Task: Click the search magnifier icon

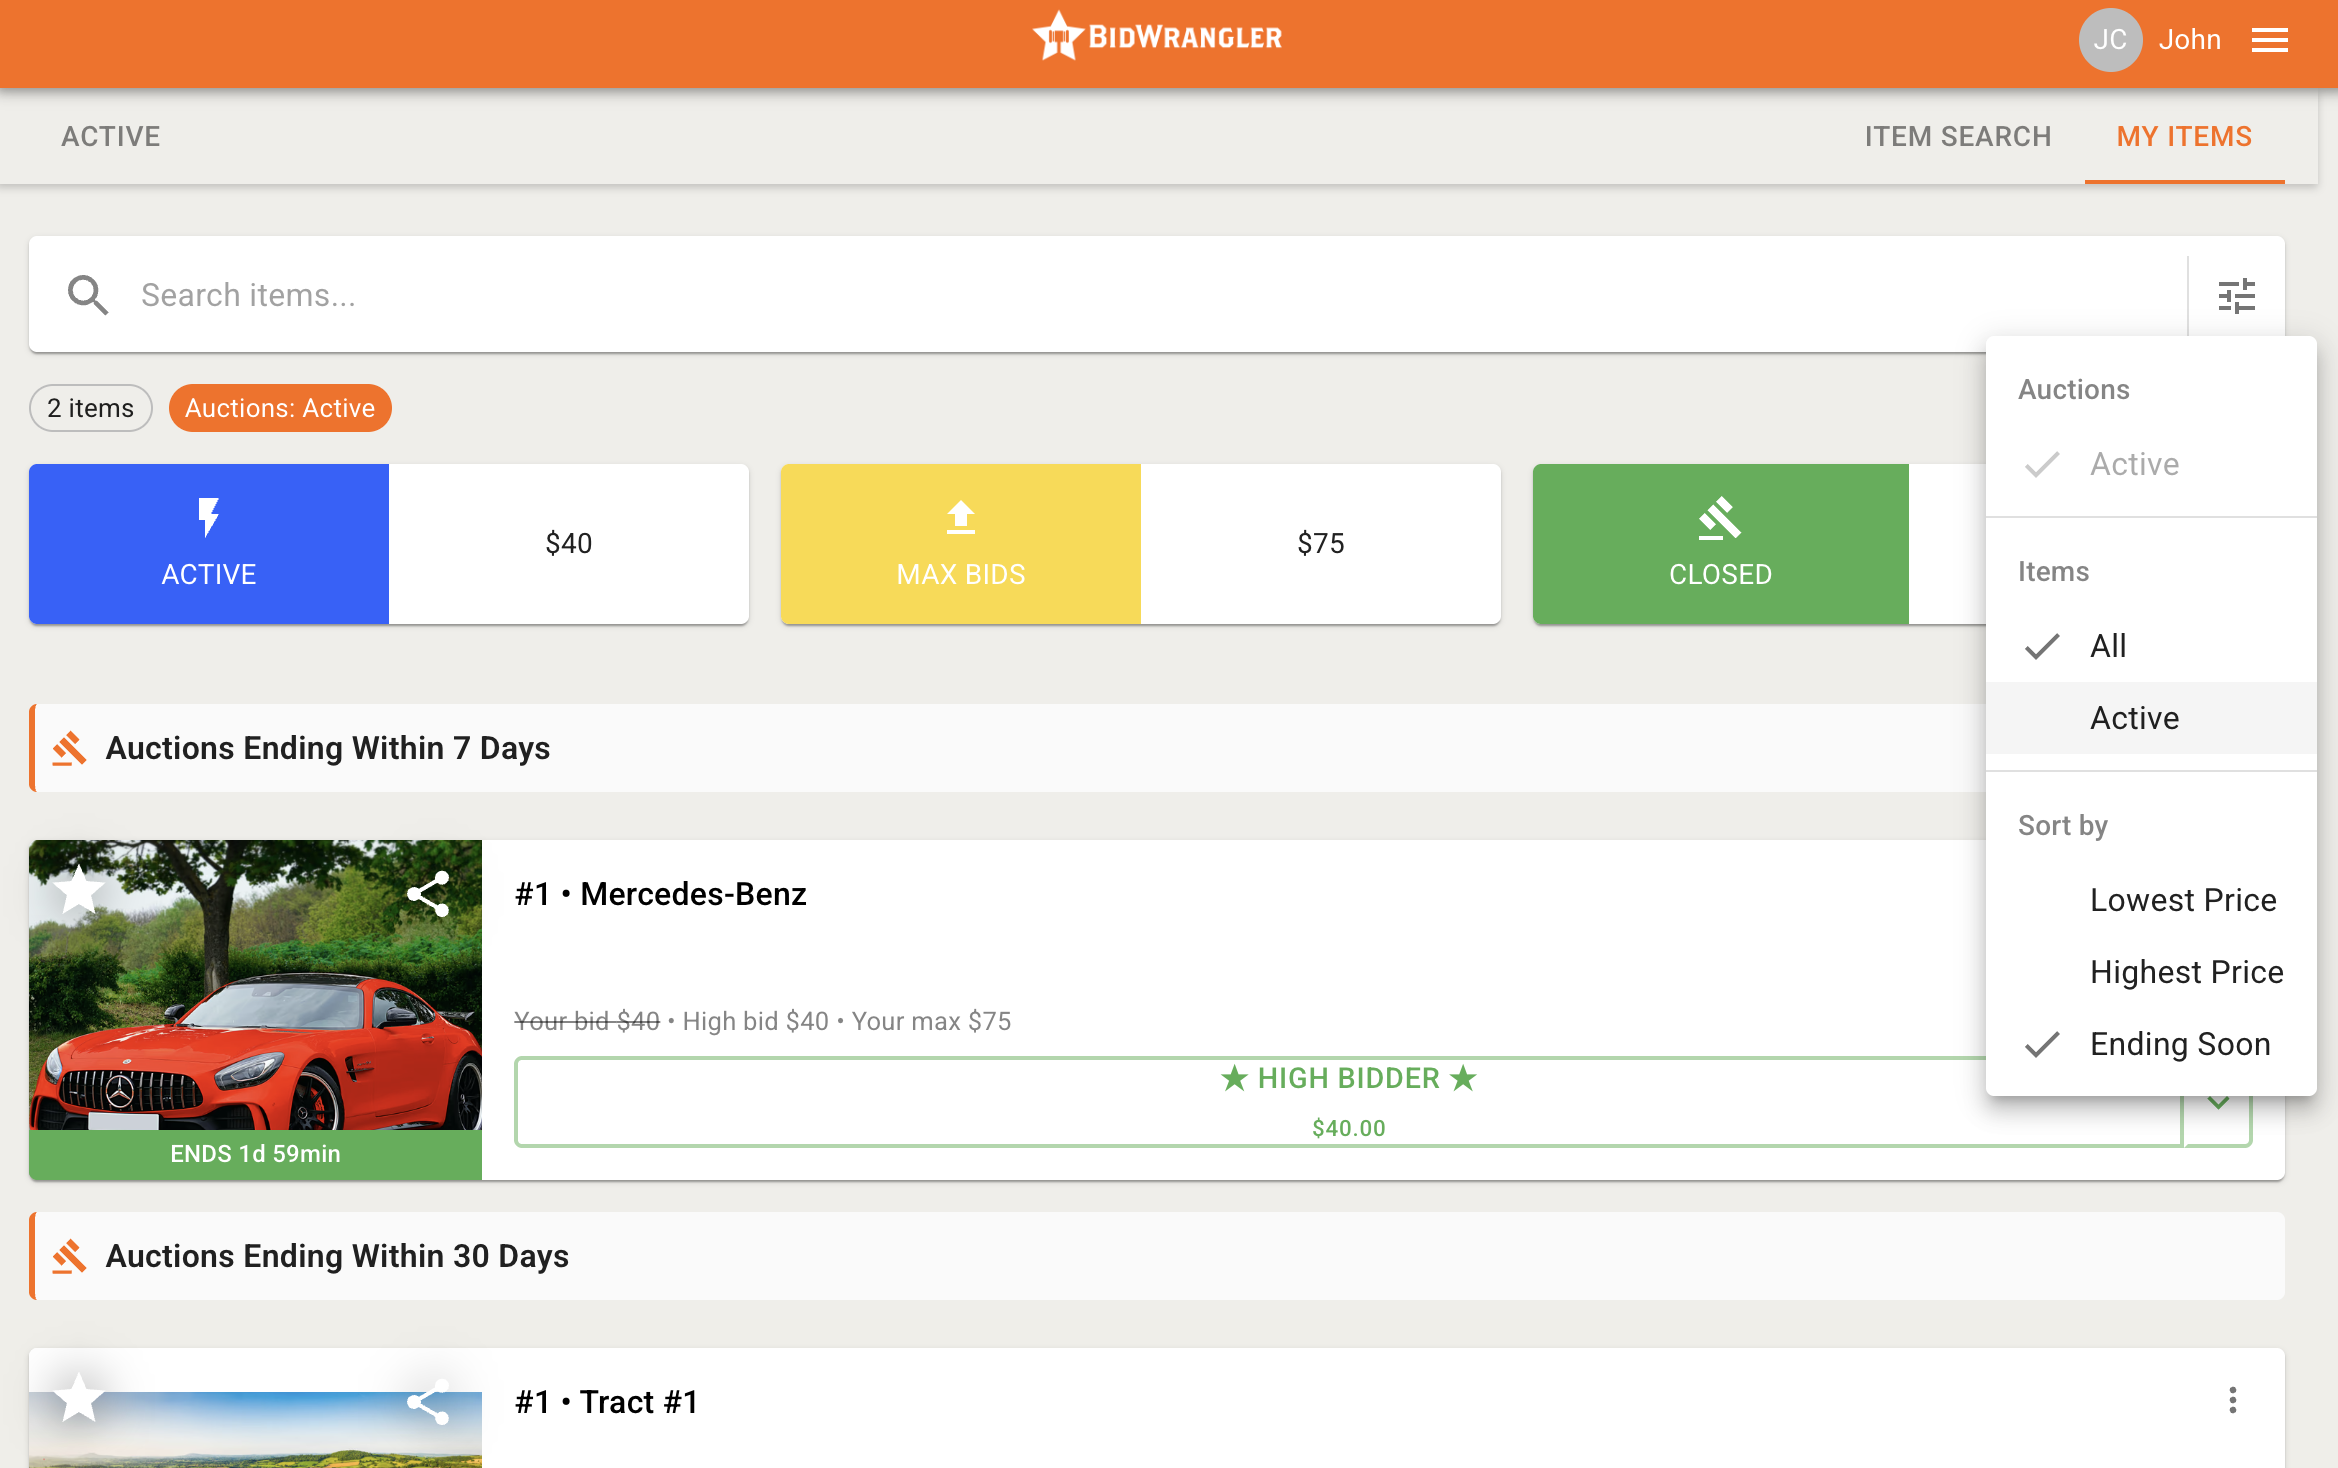Action: [88, 295]
